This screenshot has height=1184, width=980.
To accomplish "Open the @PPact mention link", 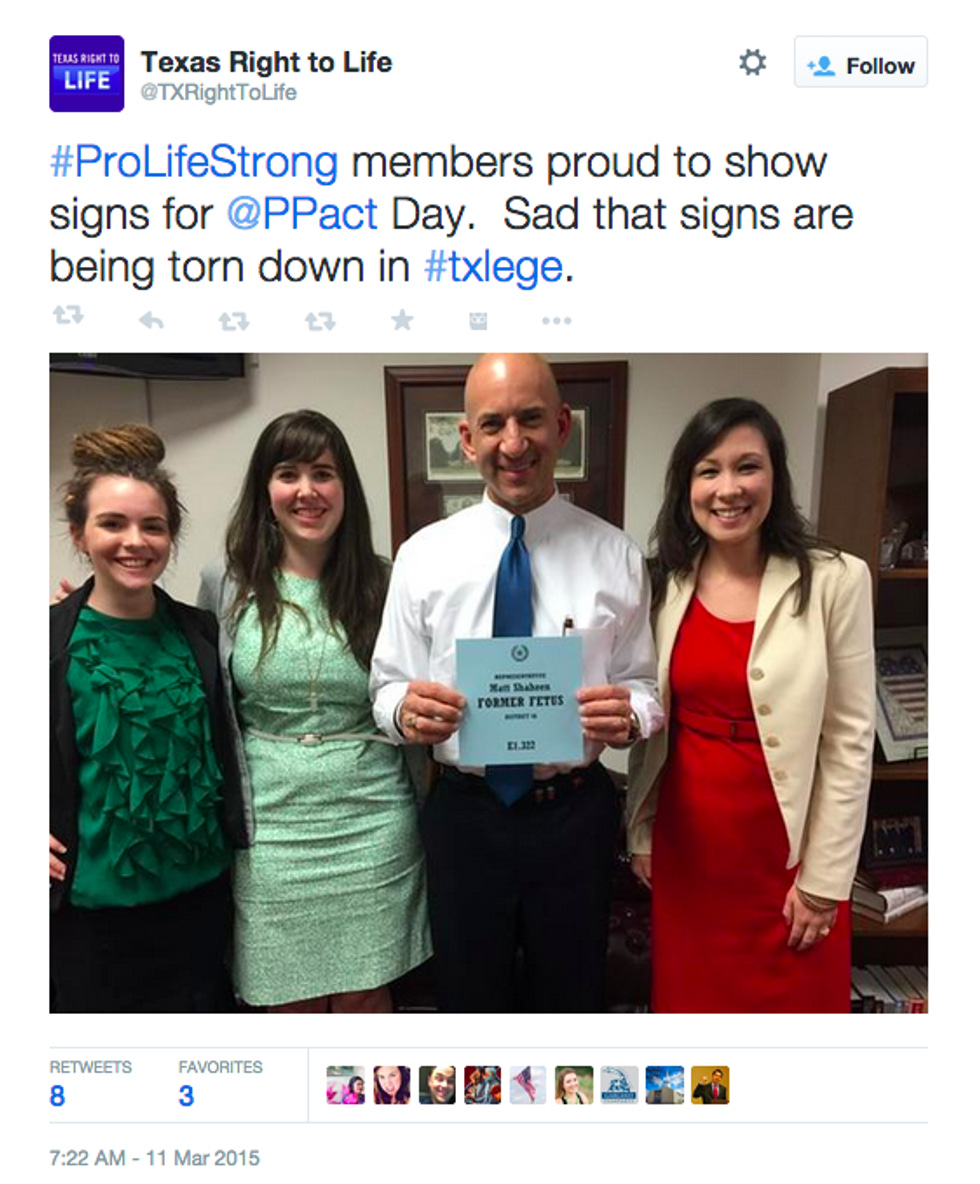I will (302, 214).
